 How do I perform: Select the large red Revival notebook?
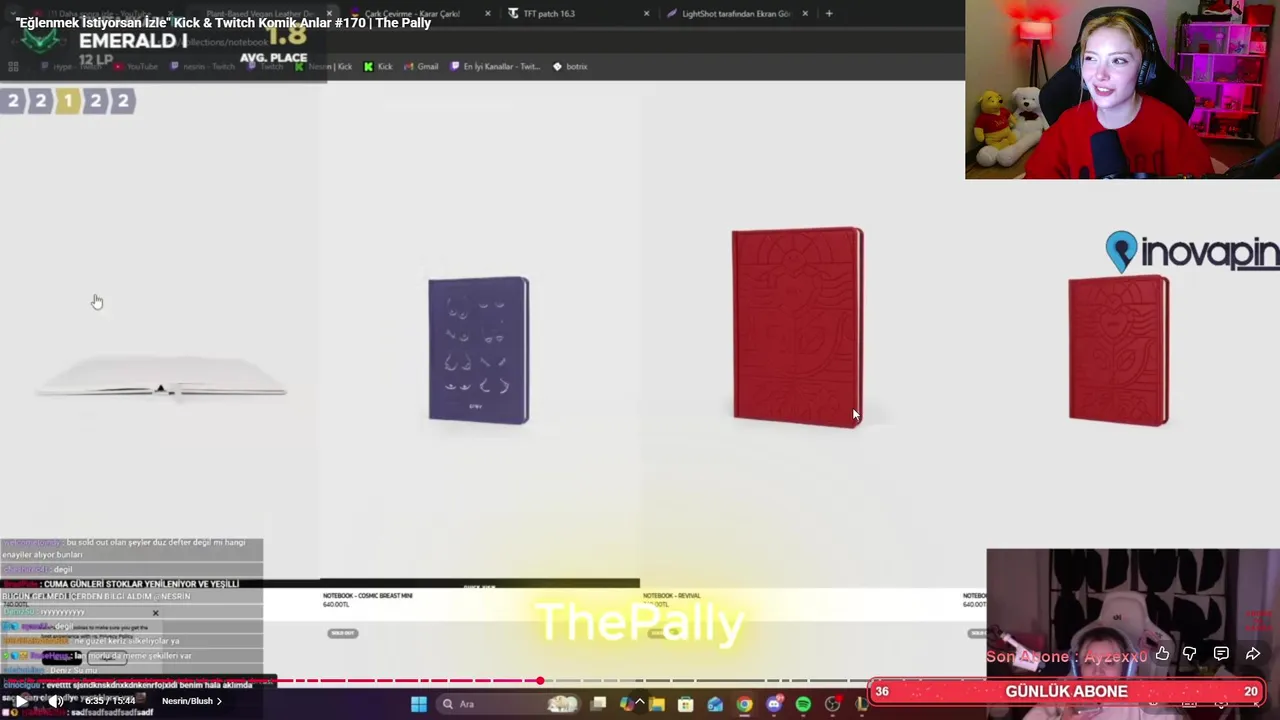[x=797, y=327]
